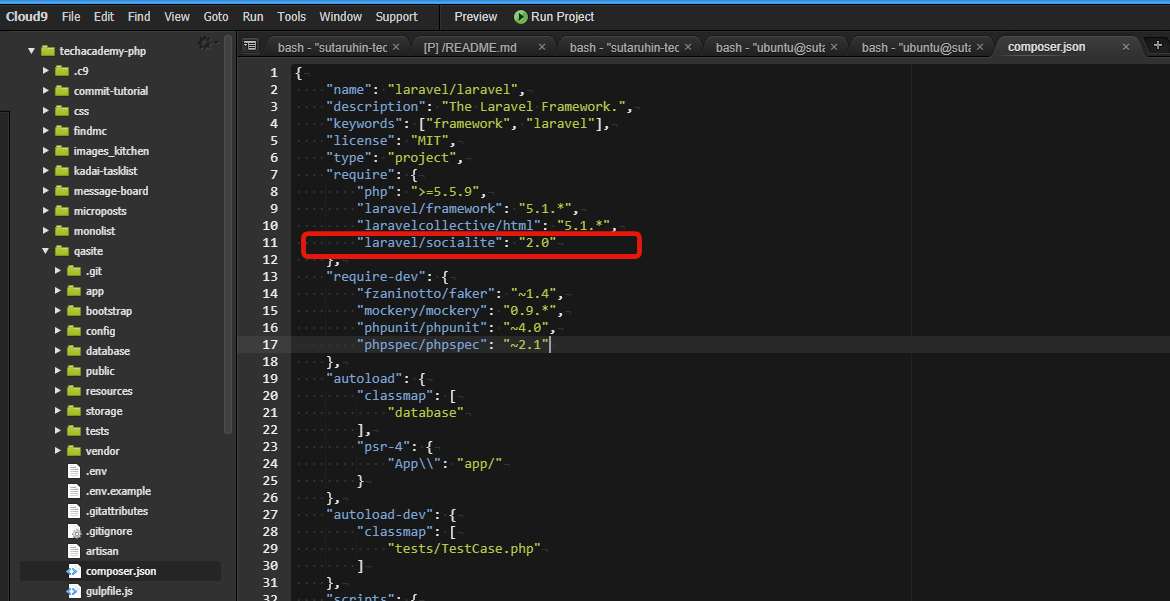Close the composer.json tab

tap(1126, 47)
